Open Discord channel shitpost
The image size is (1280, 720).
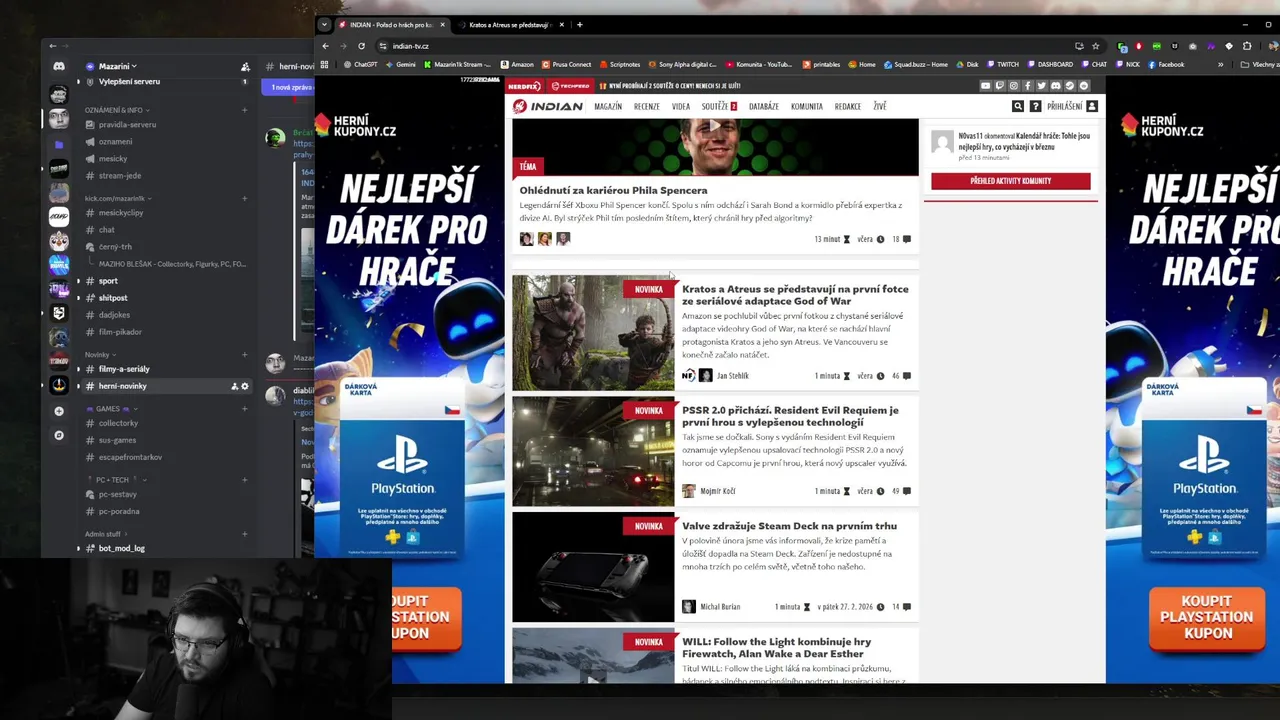(x=113, y=298)
